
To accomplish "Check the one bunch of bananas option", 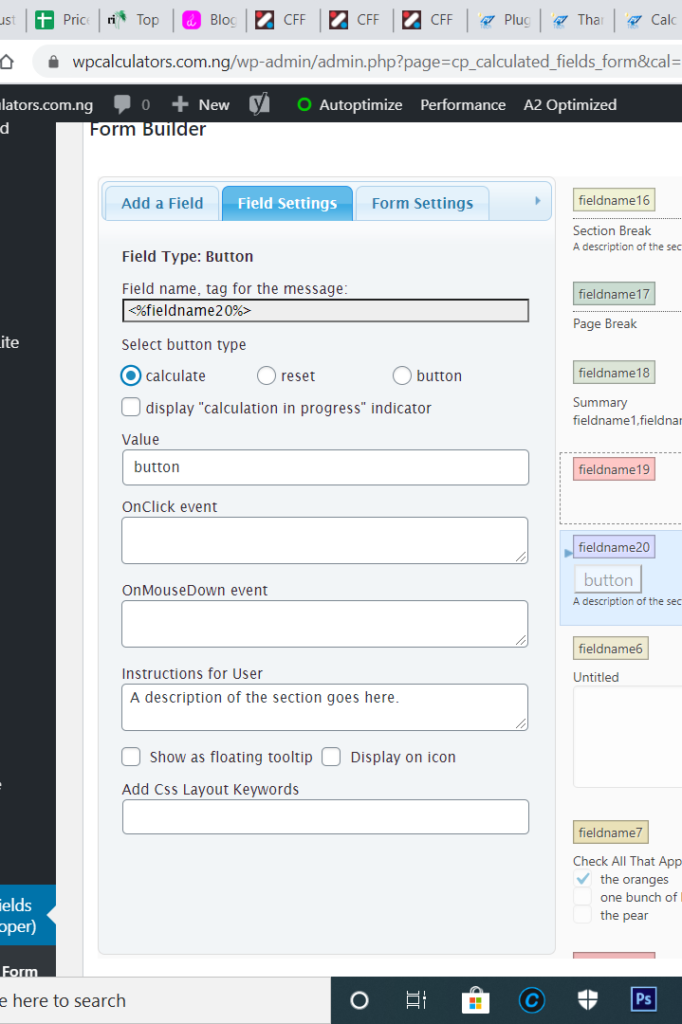I will (x=583, y=897).
